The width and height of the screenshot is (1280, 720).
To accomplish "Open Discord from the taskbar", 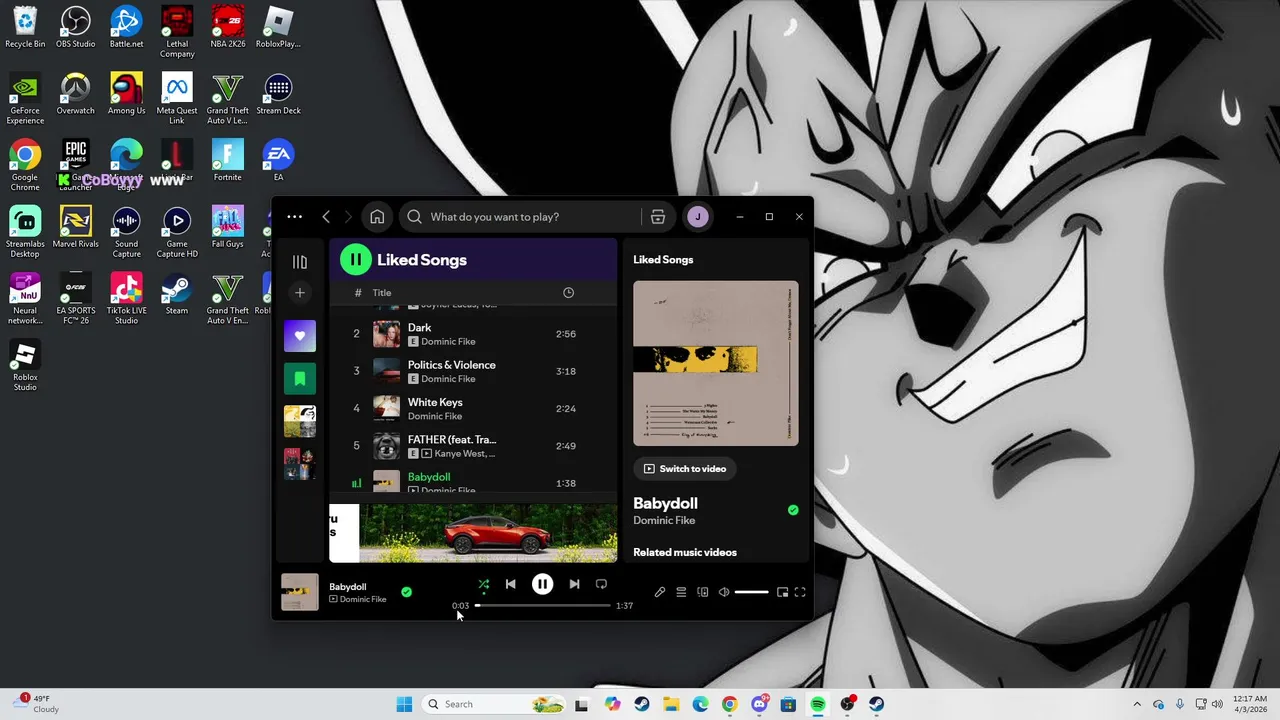I will 759,704.
